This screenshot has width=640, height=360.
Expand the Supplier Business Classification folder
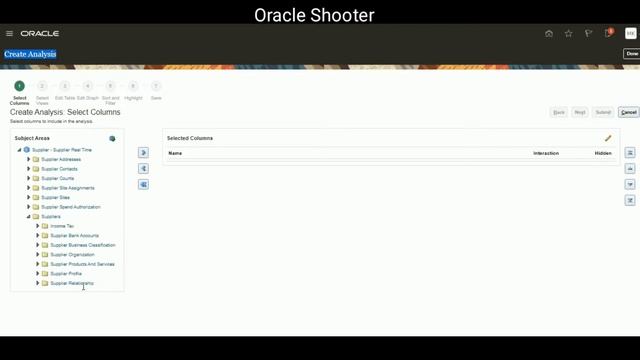38,245
